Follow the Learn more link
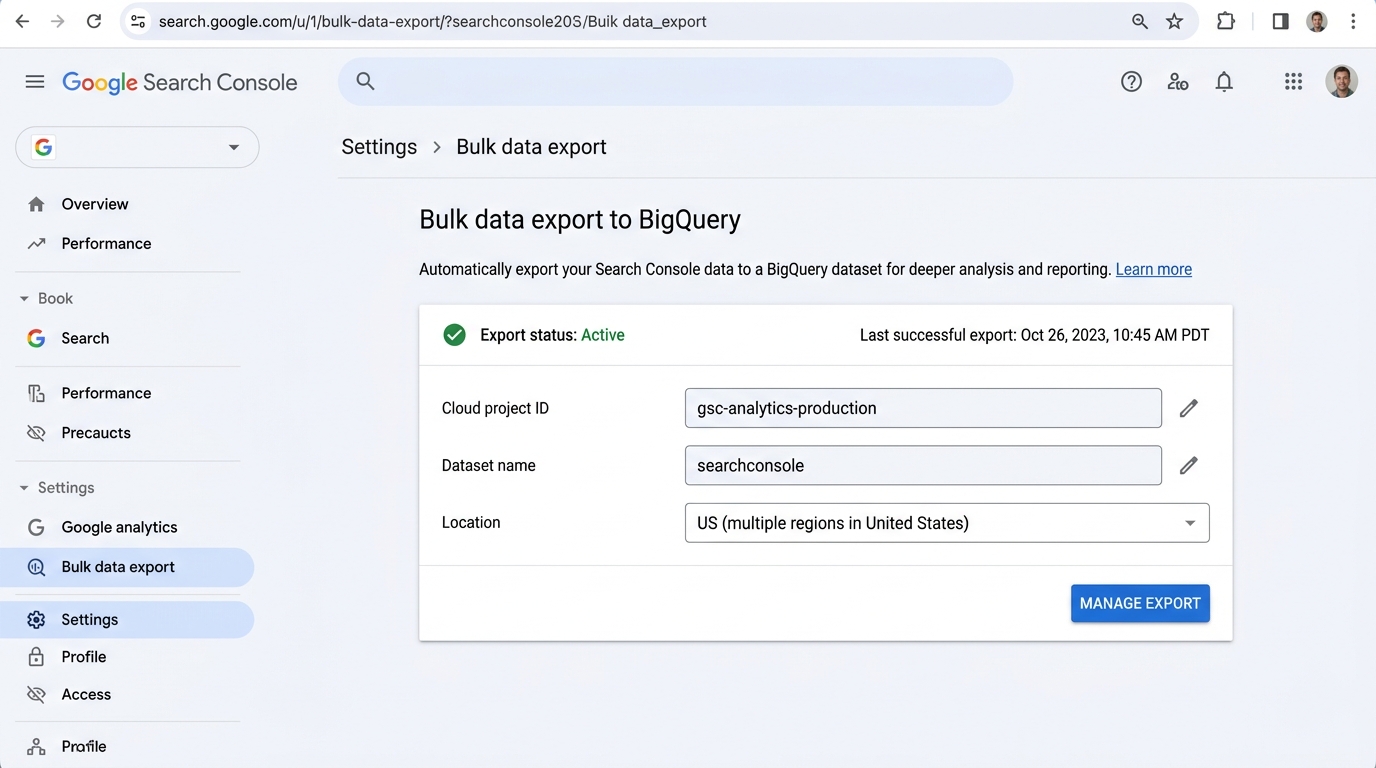Image resolution: width=1376 pixels, height=768 pixels. [1154, 269]
